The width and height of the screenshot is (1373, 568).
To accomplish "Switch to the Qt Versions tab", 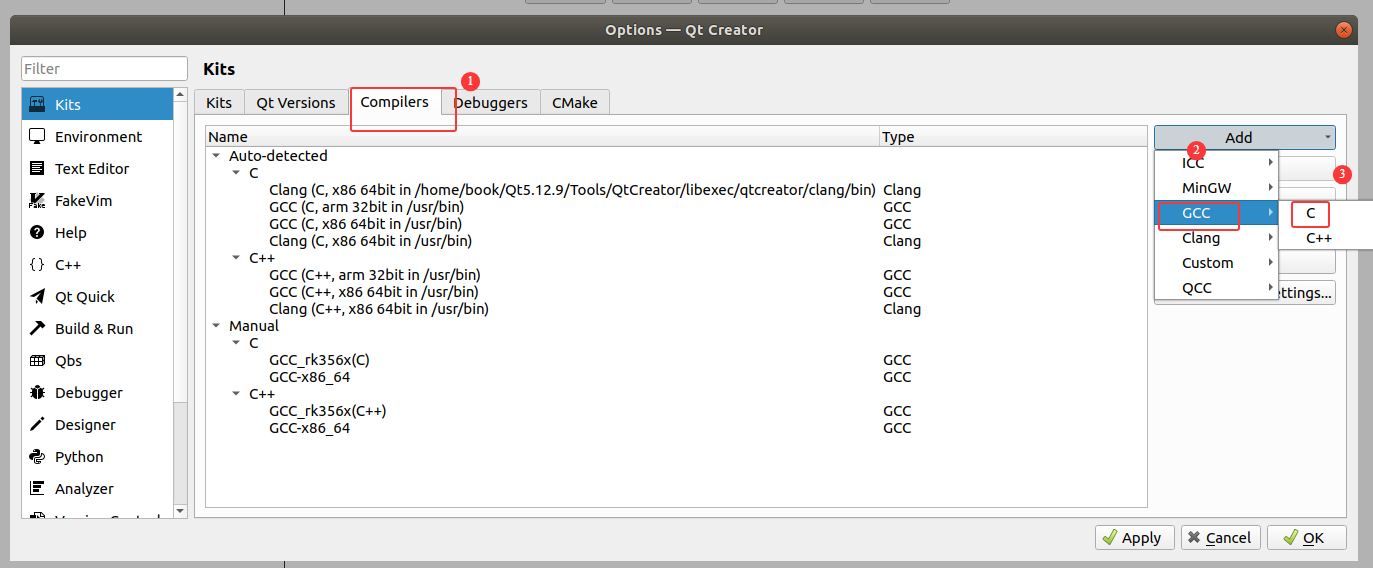I will pos(296,102).
